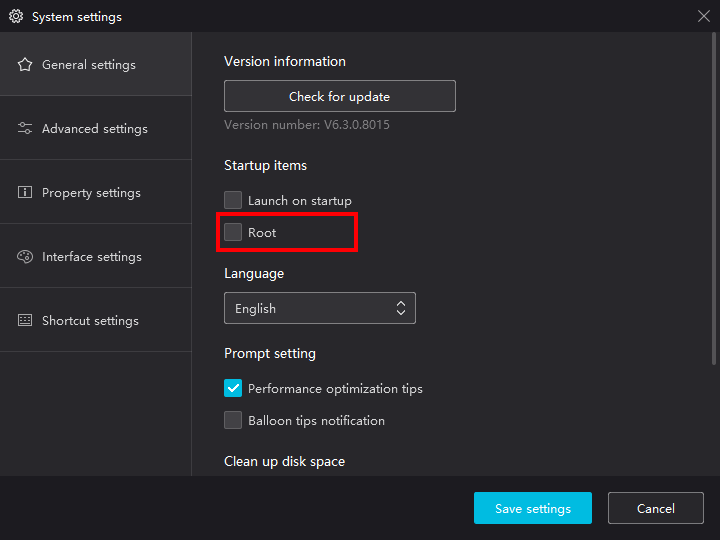The image size is (720, 540).
Task: Click the language dropdown up-down arrows
Action: coord(401,308)
